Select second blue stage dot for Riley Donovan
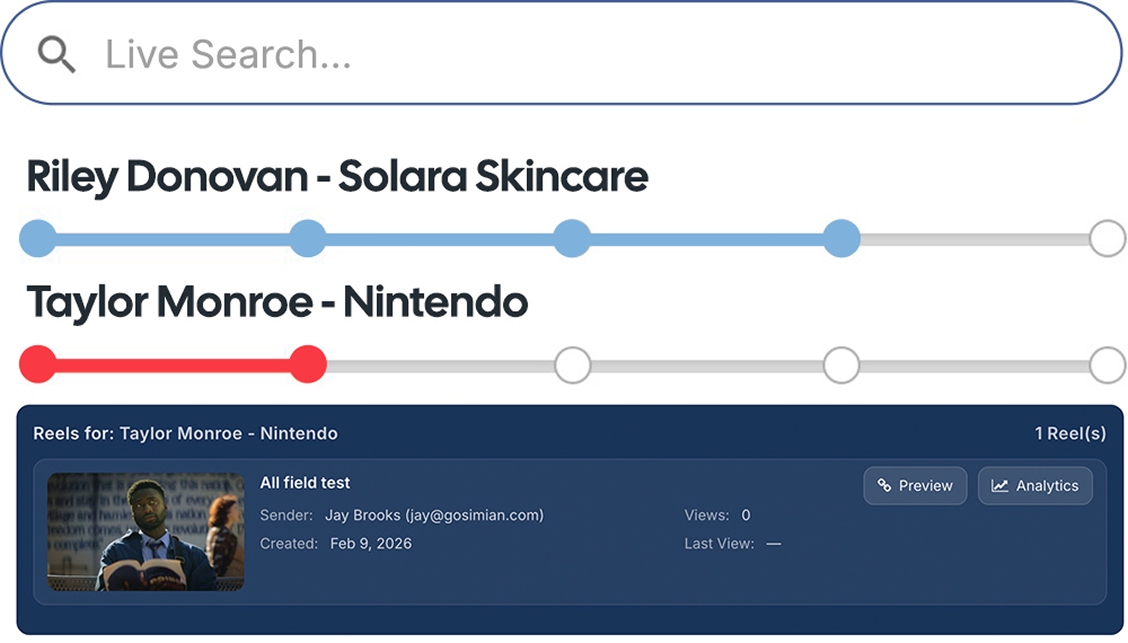This screenshot has width=1128, height=643. click(x=307, y=239)
